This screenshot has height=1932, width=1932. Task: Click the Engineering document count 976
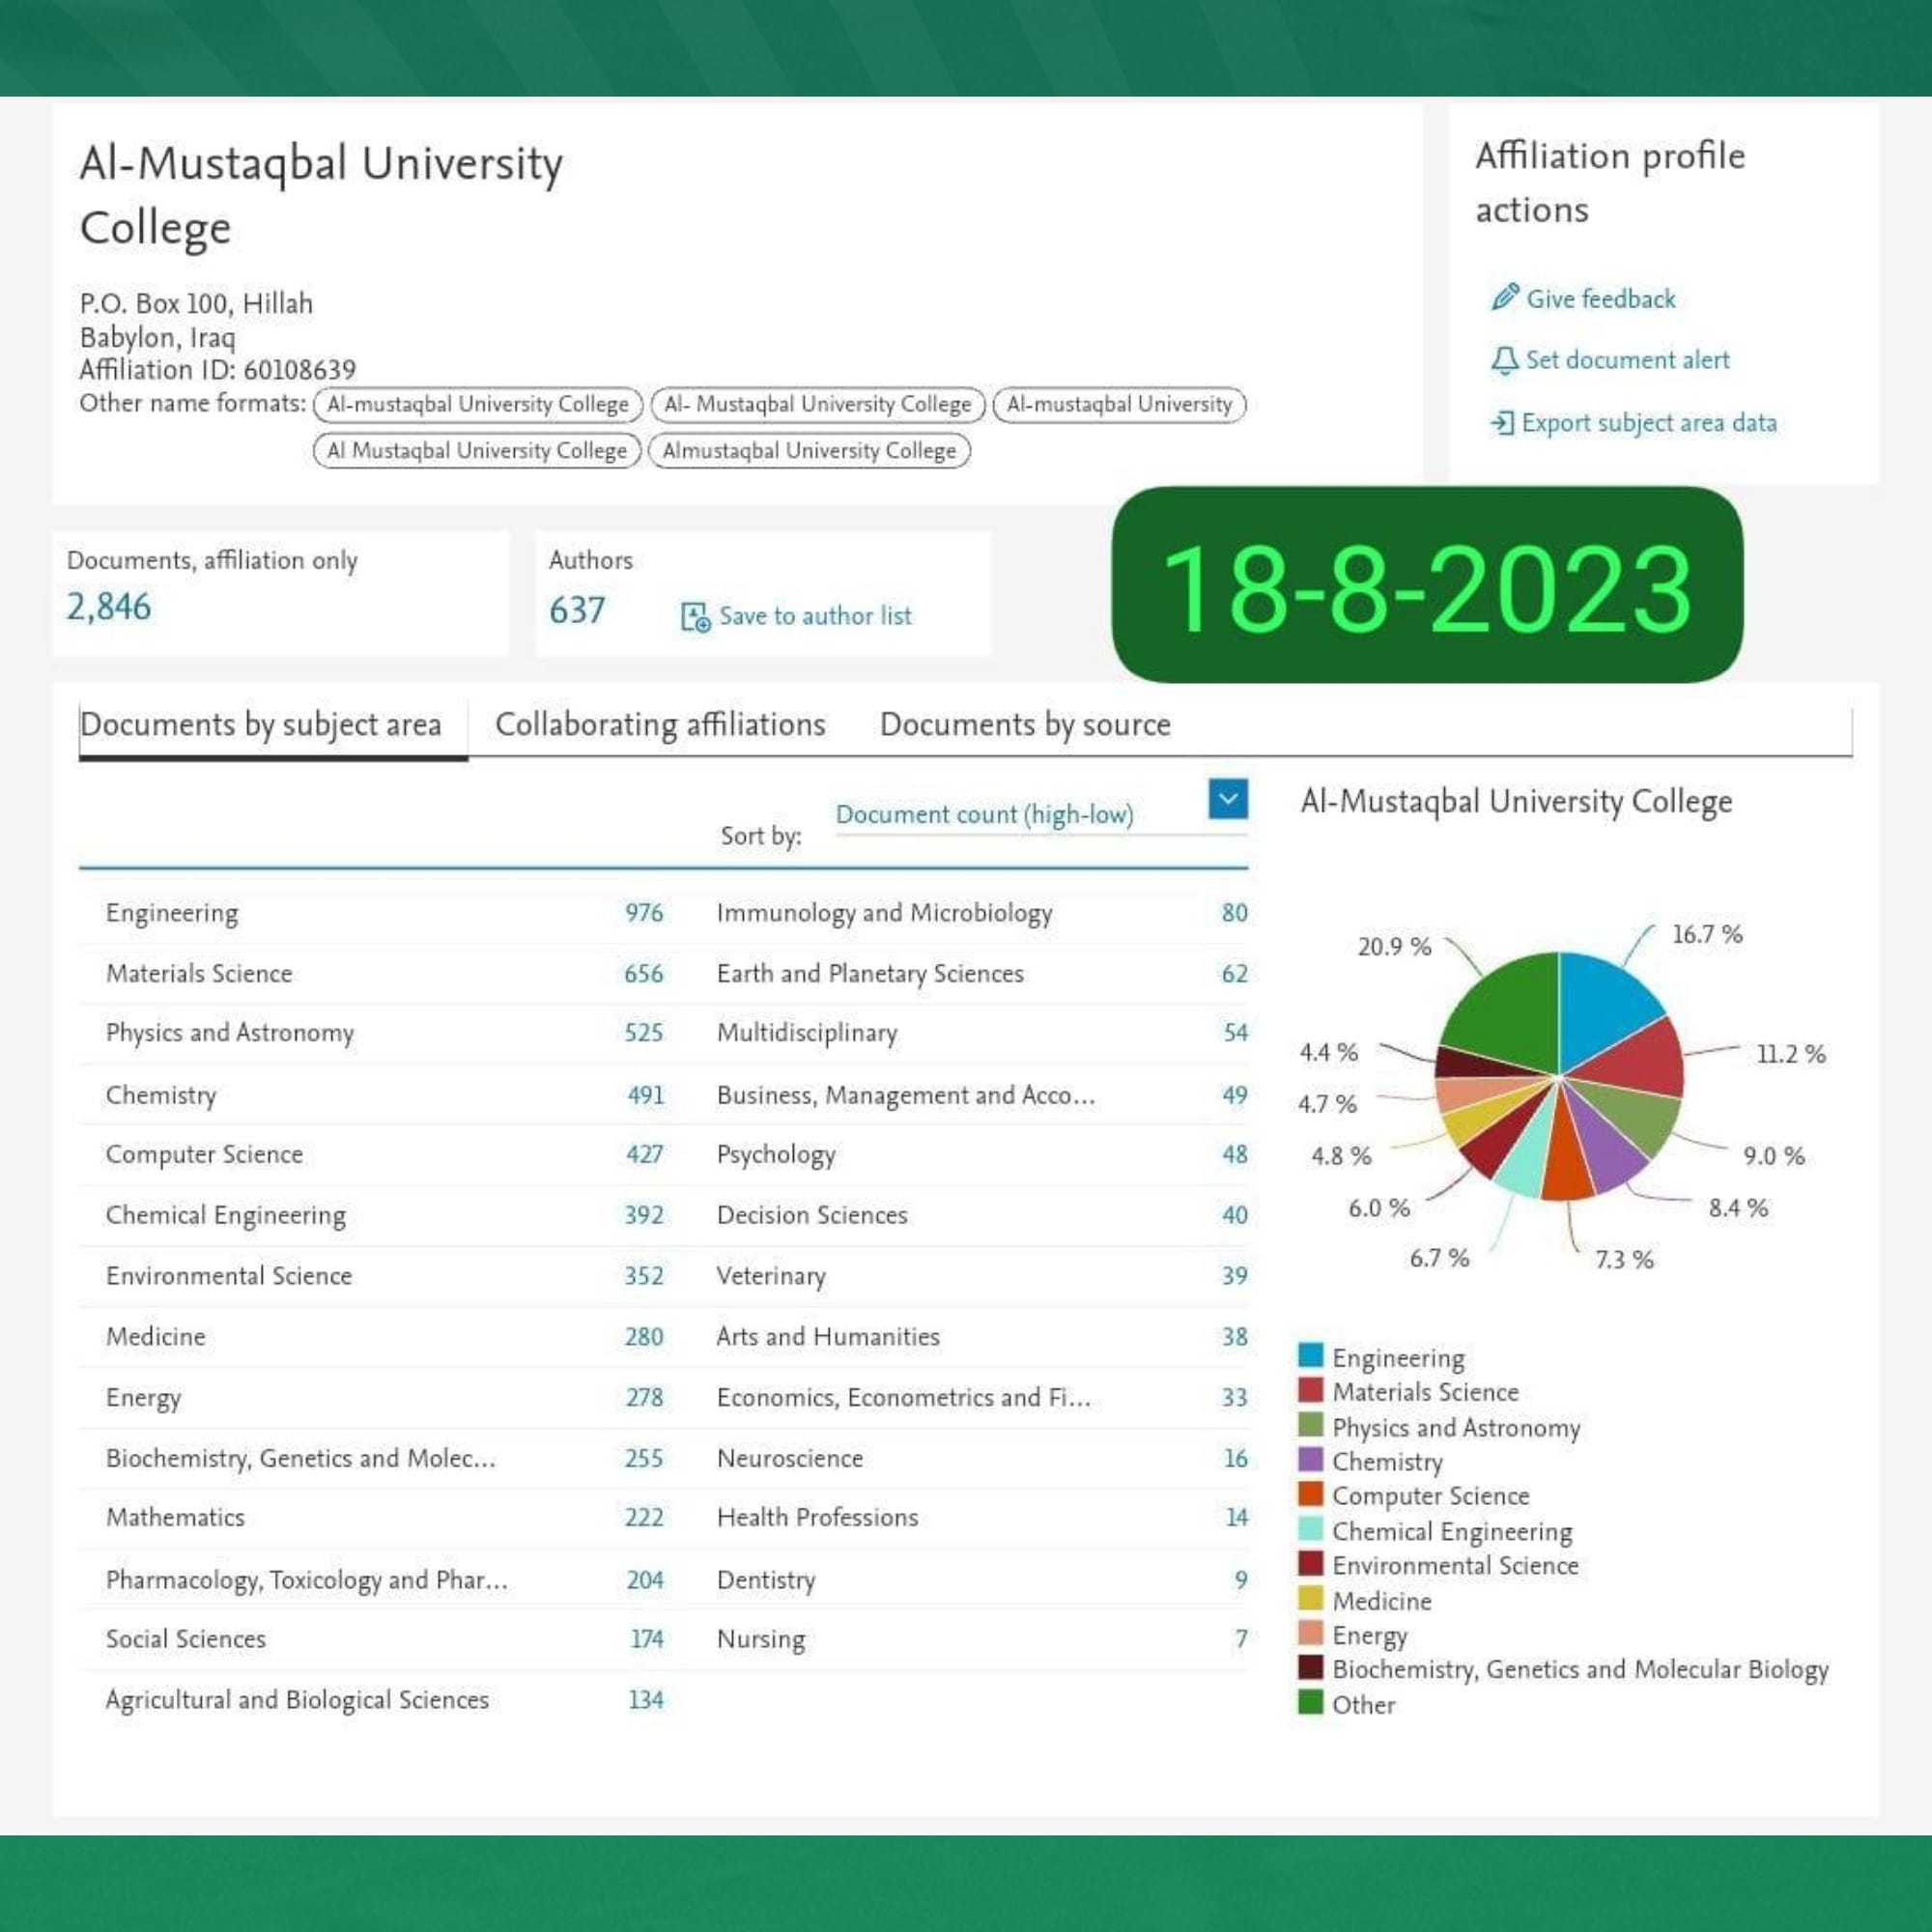[644, 912]
